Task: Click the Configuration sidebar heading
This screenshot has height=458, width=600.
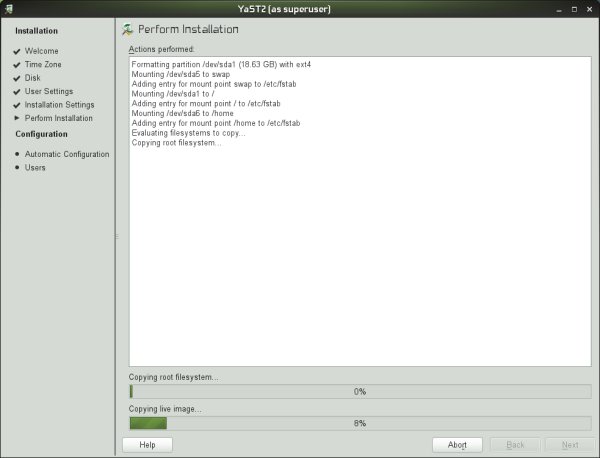Action: click(x=41, y=134)
